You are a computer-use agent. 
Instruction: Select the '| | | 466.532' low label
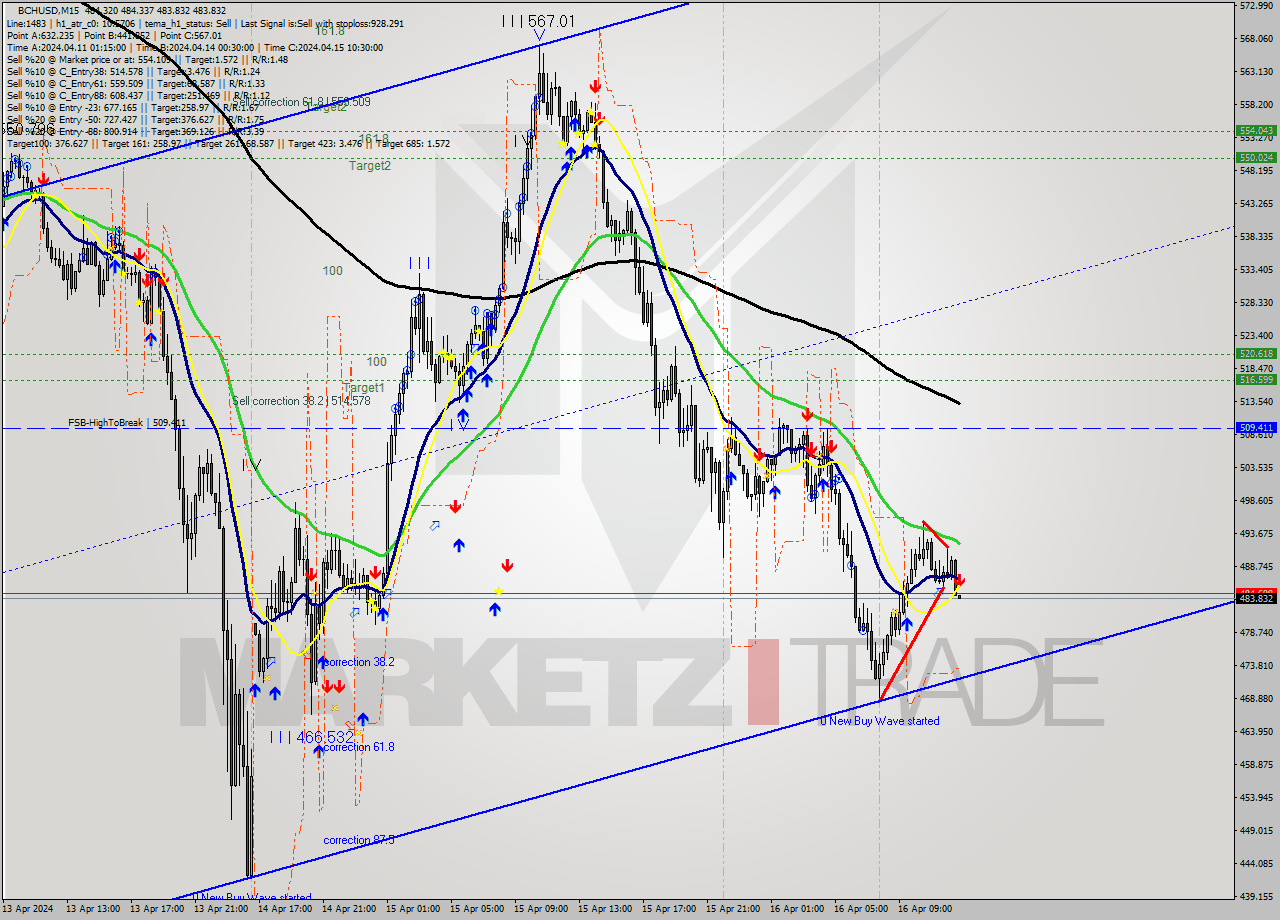311,737
